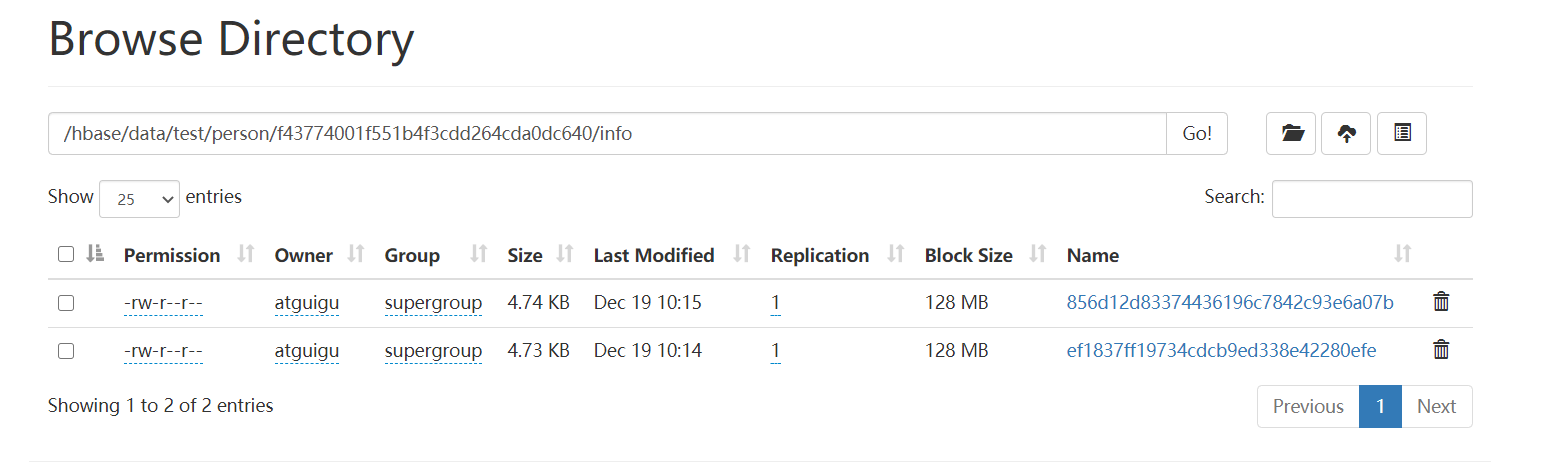The height and width of the screenshot is (467, 1562).
Task: Click the upload files cloud icon
Action: coord(1346,134)
